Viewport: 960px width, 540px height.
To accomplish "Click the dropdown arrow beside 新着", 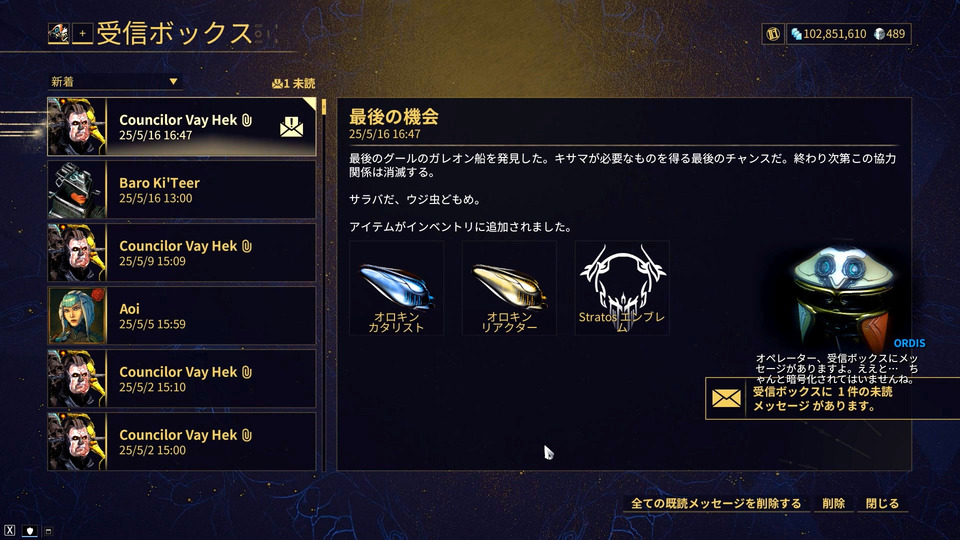I will [x=173, y=81].
